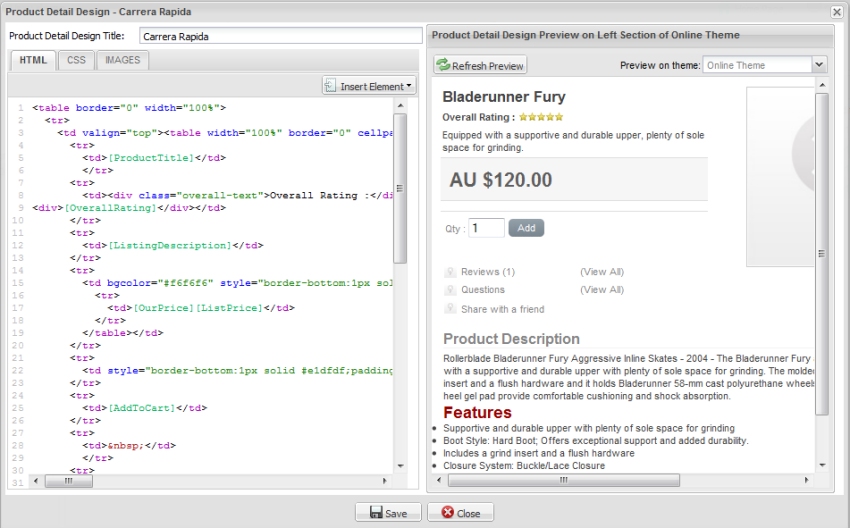The height and width of the screenshot is (528, 850).
Task: Click code line 1 with table border
Action: point(129,108)
